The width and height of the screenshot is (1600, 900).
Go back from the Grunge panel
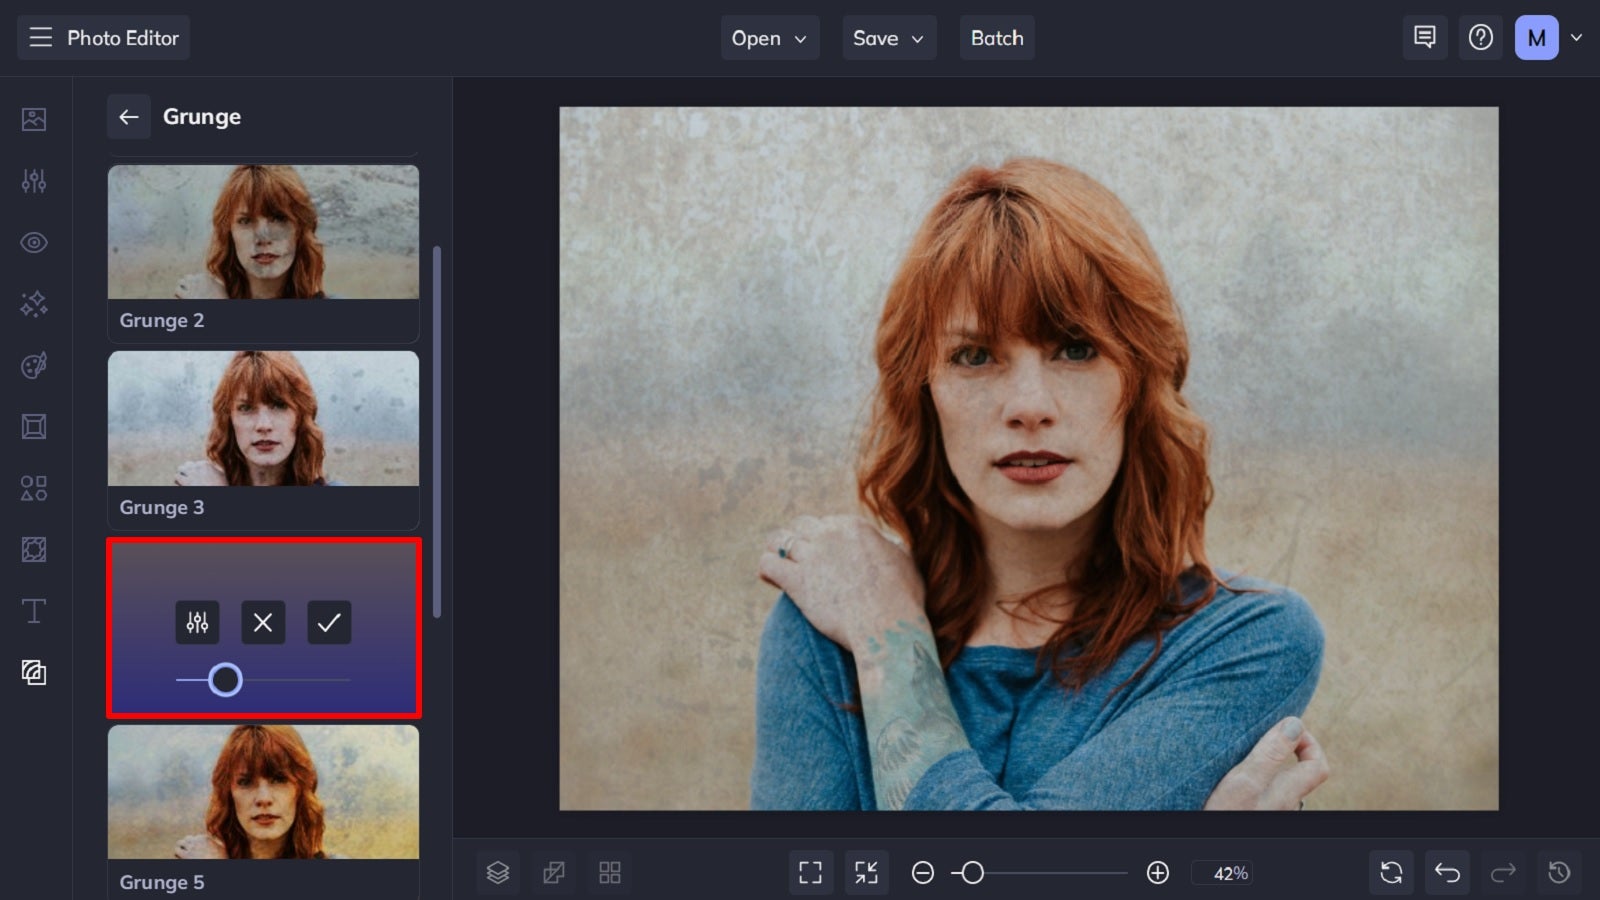coord(128,117)
